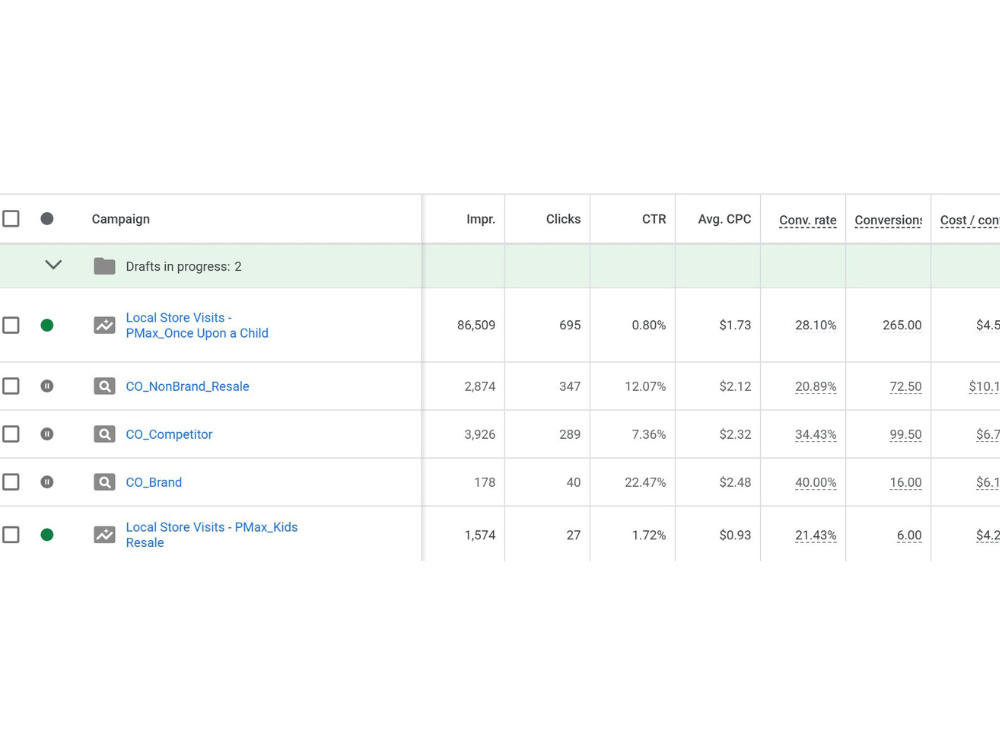Click the search campaign icon beside CO_NonBrand_Resale
This screenshot has width=1000, height=750.
(x=105, y=386)
